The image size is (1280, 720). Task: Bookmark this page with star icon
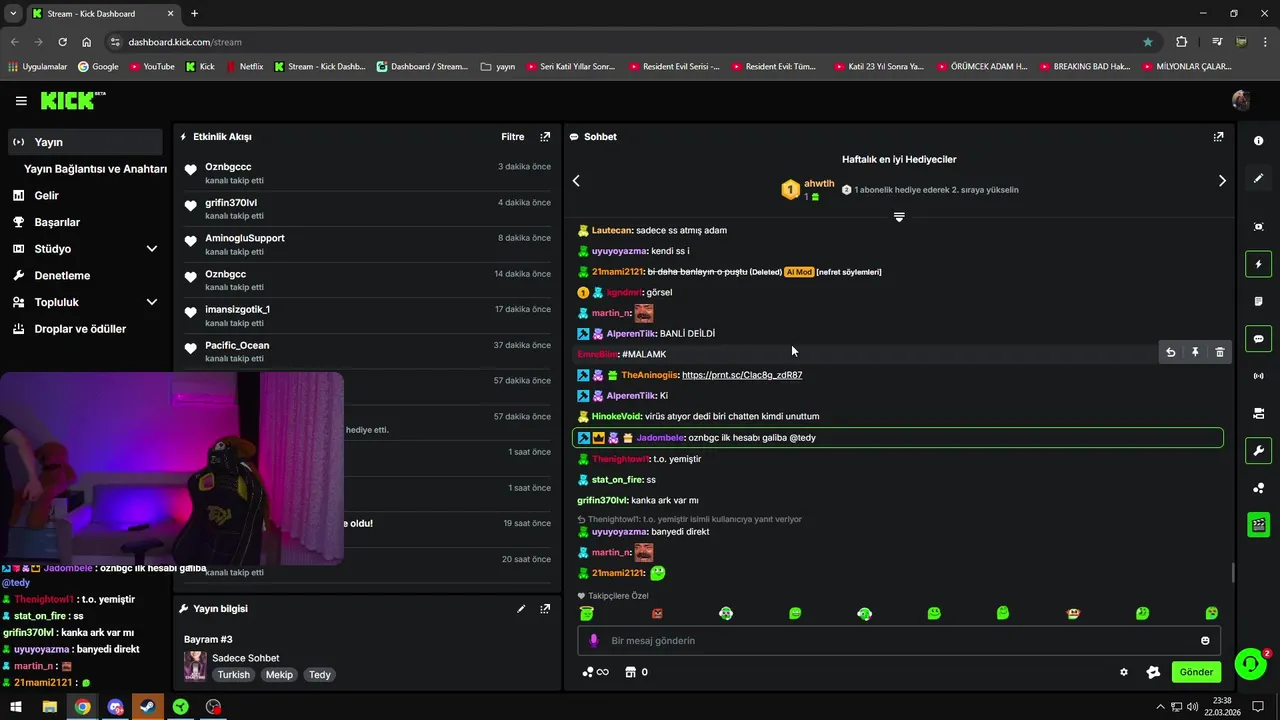1148,42
